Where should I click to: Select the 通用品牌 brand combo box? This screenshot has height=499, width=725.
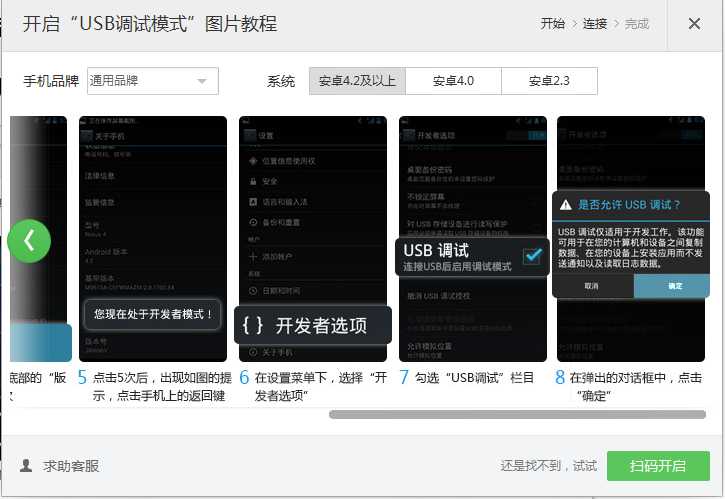pyautogui.click(x=153, y=81)
